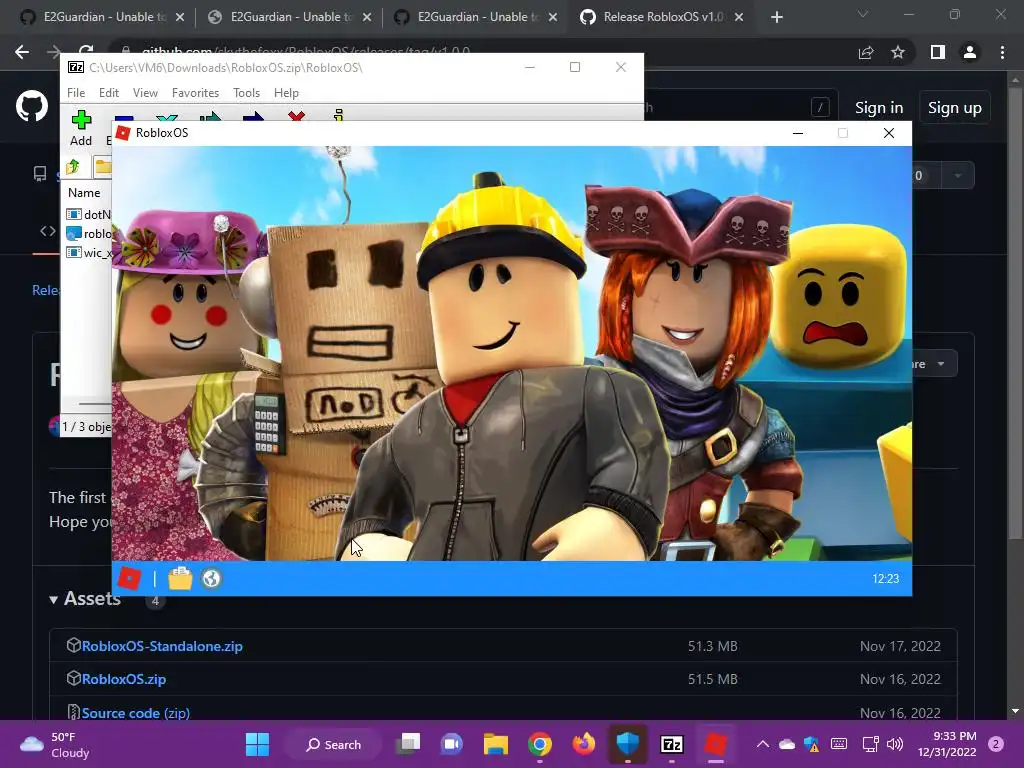Open the Chrome profile icon
1024x768 pixels.
tap(970, 52)
